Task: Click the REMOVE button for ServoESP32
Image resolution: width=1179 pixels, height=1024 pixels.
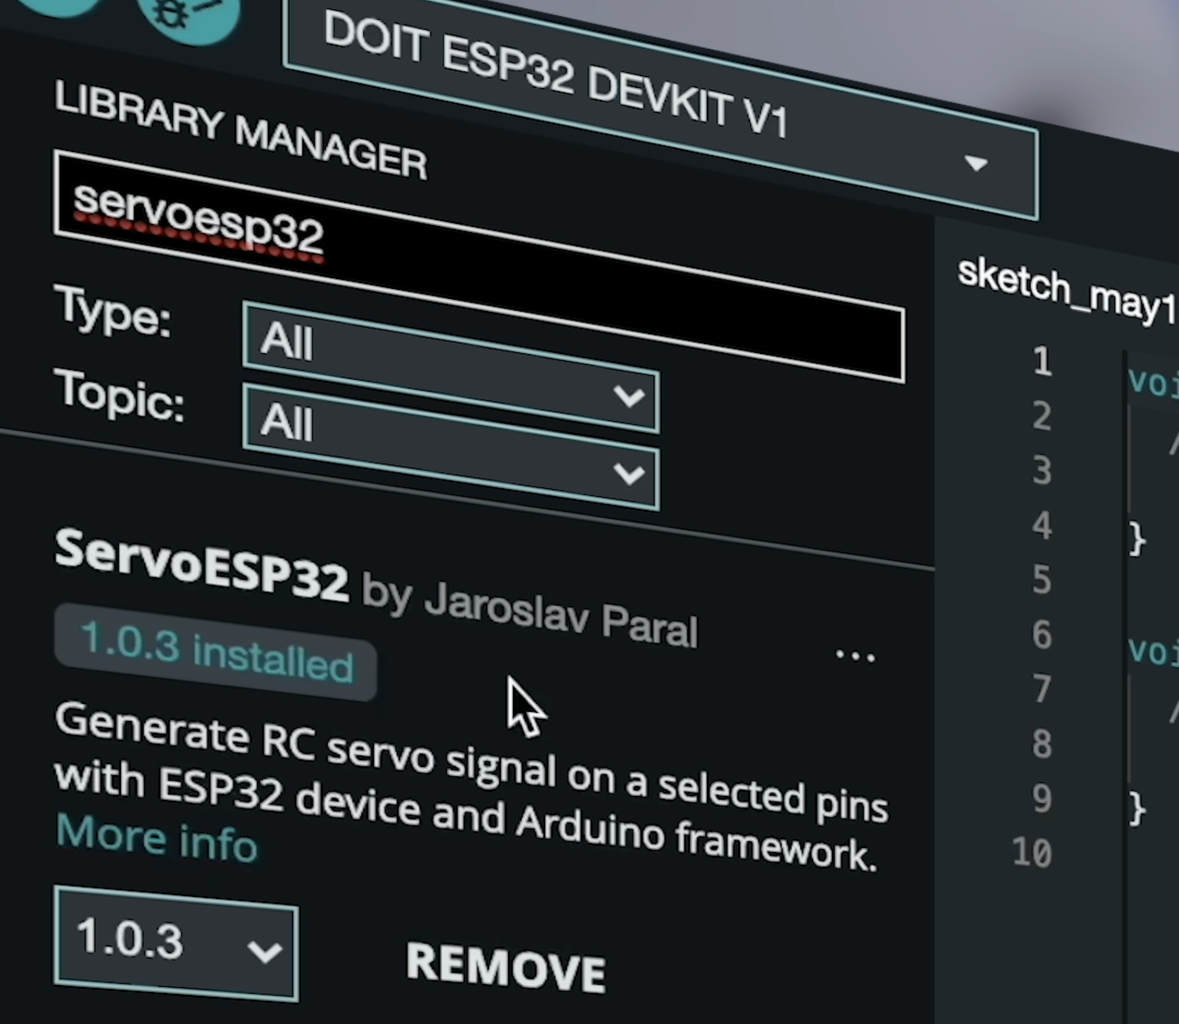Action: point(505,967)
